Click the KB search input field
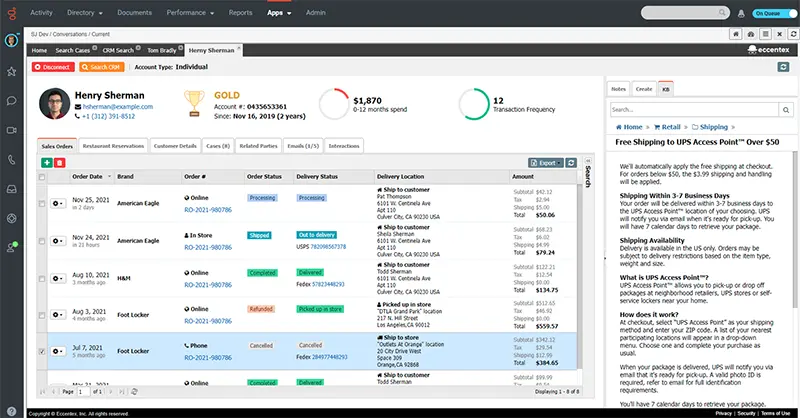Viewport: 800px width, 418px height. [x=694, y=110]
